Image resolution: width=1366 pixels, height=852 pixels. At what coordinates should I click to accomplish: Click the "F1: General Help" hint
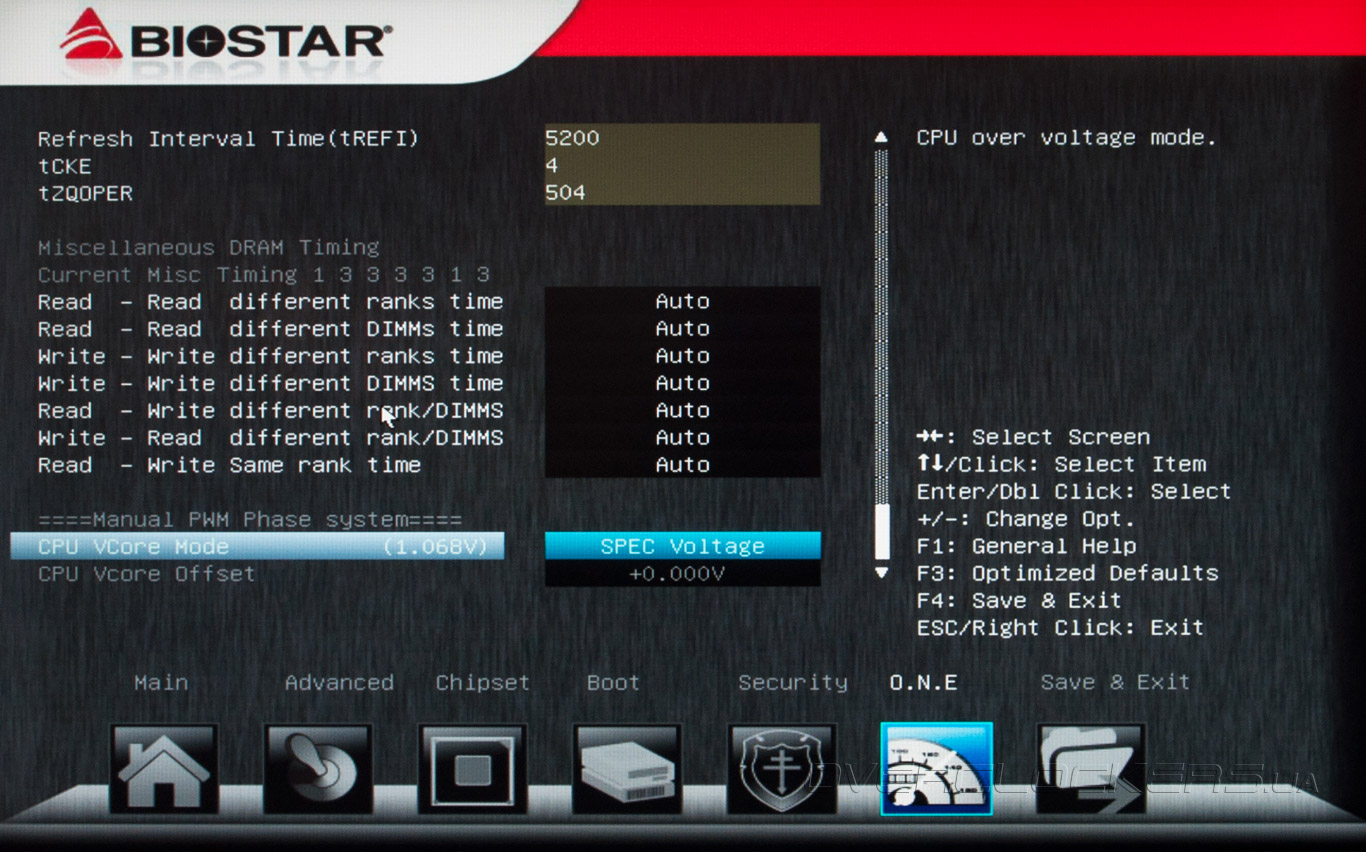1026,546
